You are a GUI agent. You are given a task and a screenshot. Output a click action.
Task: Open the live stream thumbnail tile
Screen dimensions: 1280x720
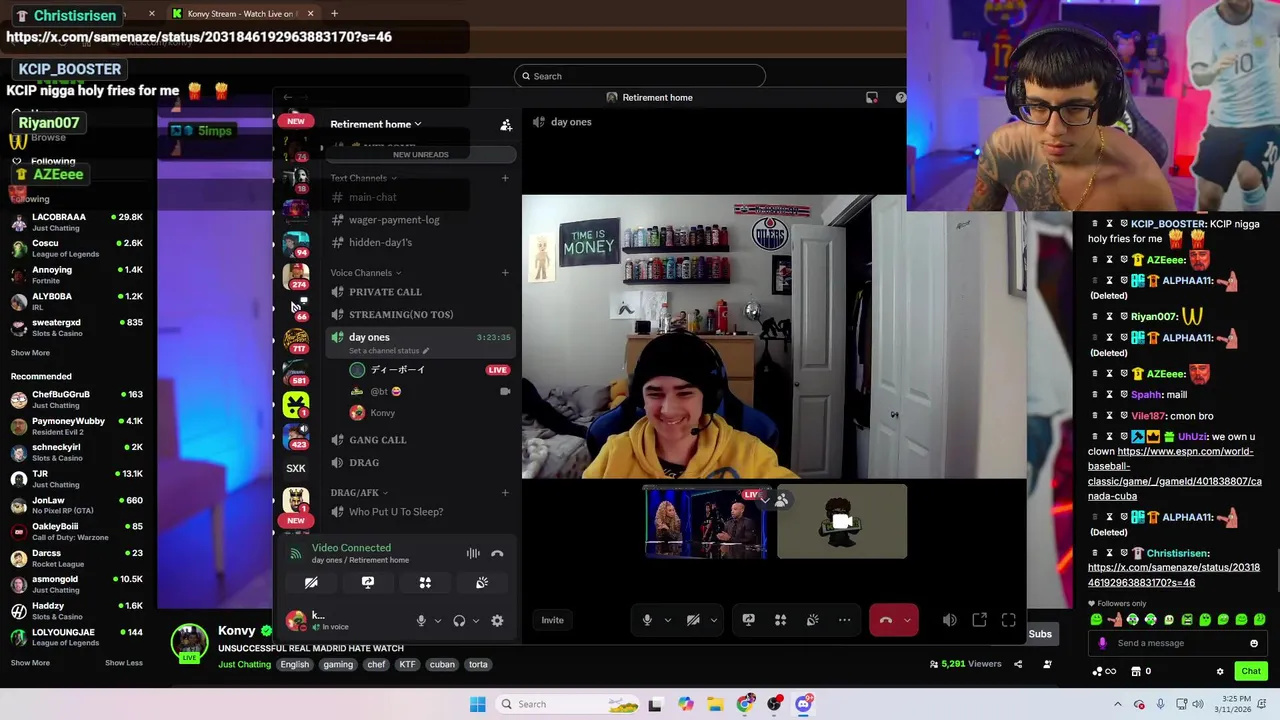point(706,522)
